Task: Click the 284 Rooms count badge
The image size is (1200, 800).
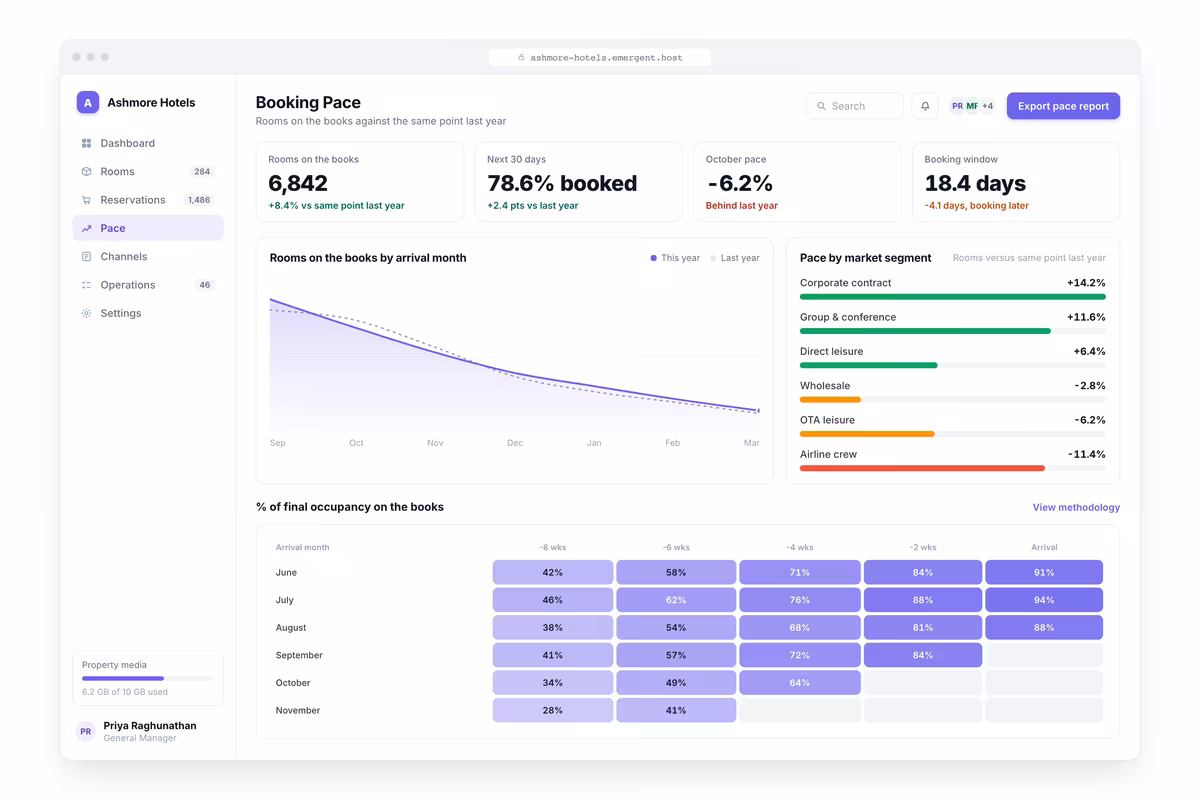Action: [202, 172]
